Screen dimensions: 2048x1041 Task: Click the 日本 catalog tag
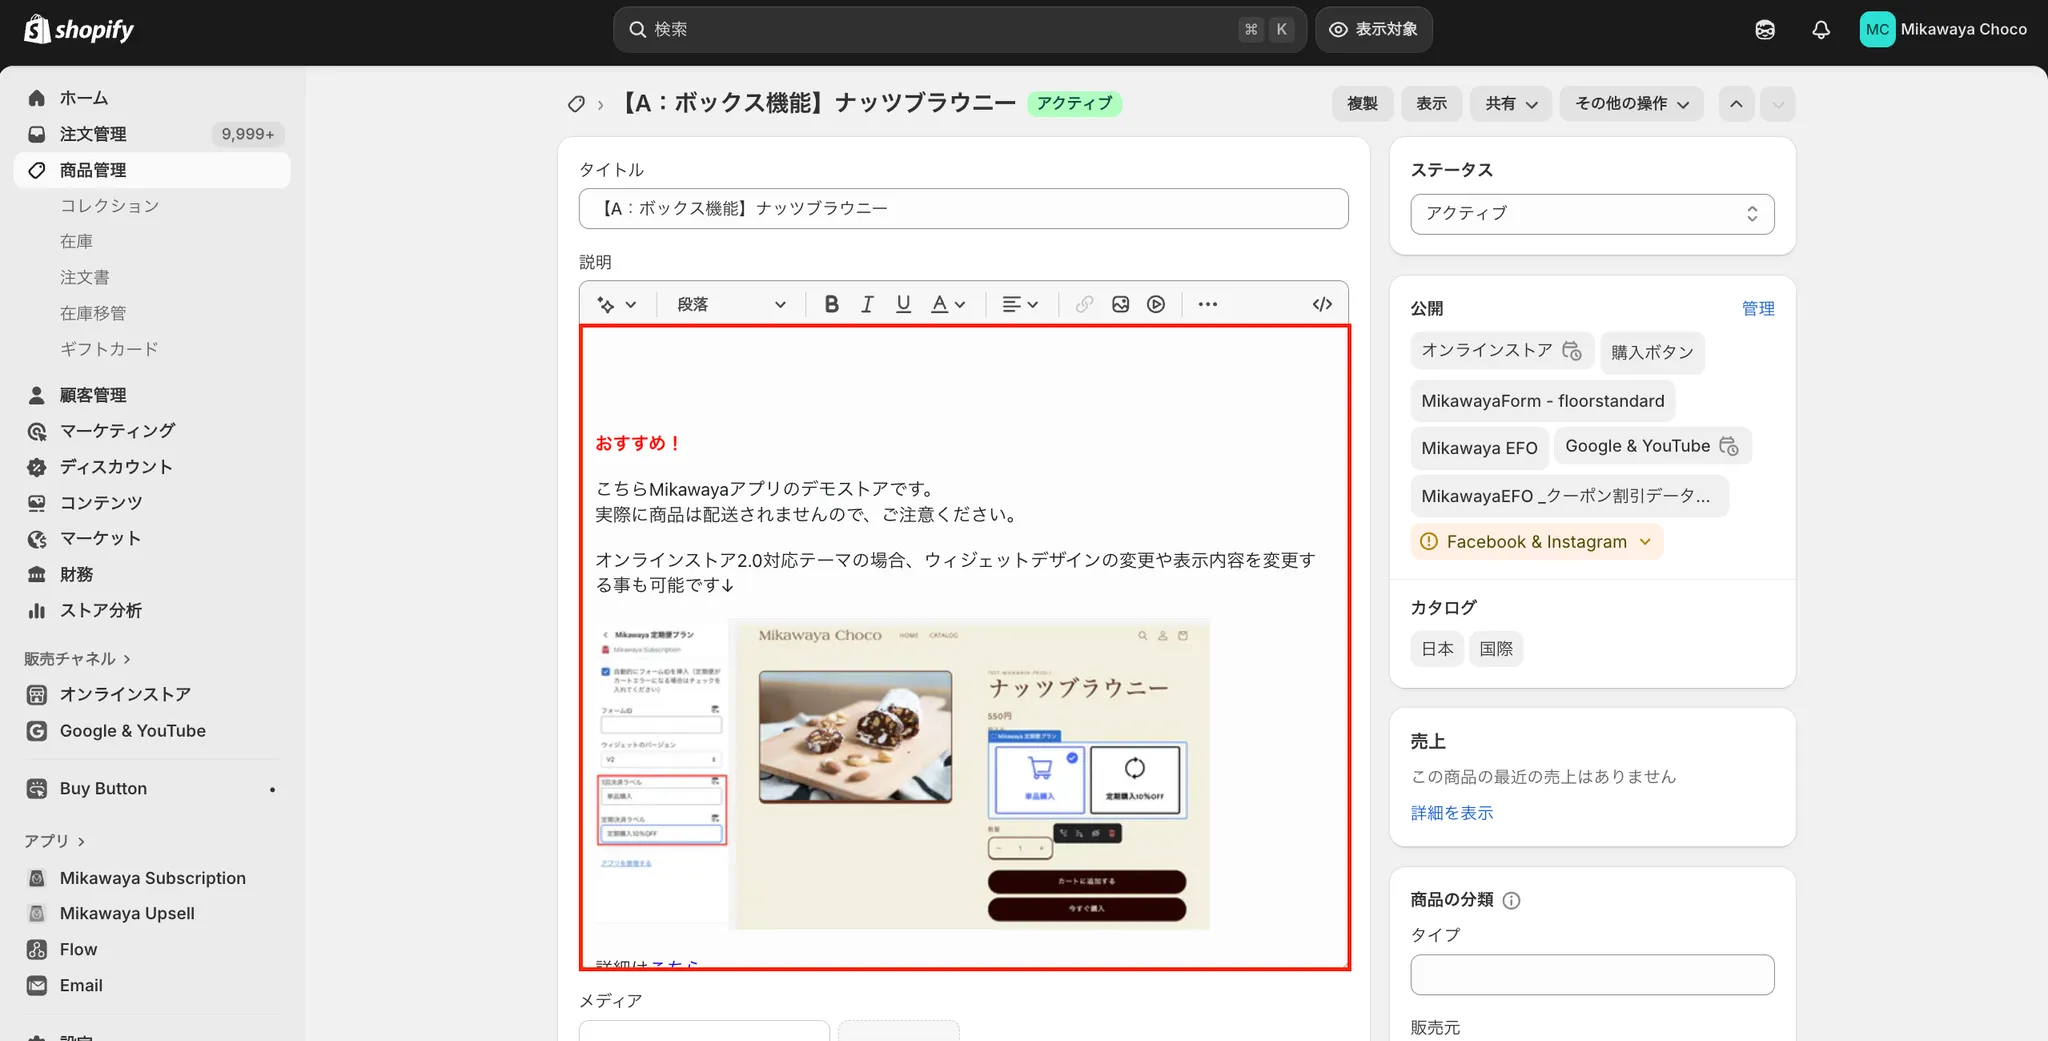(1437, 649)
